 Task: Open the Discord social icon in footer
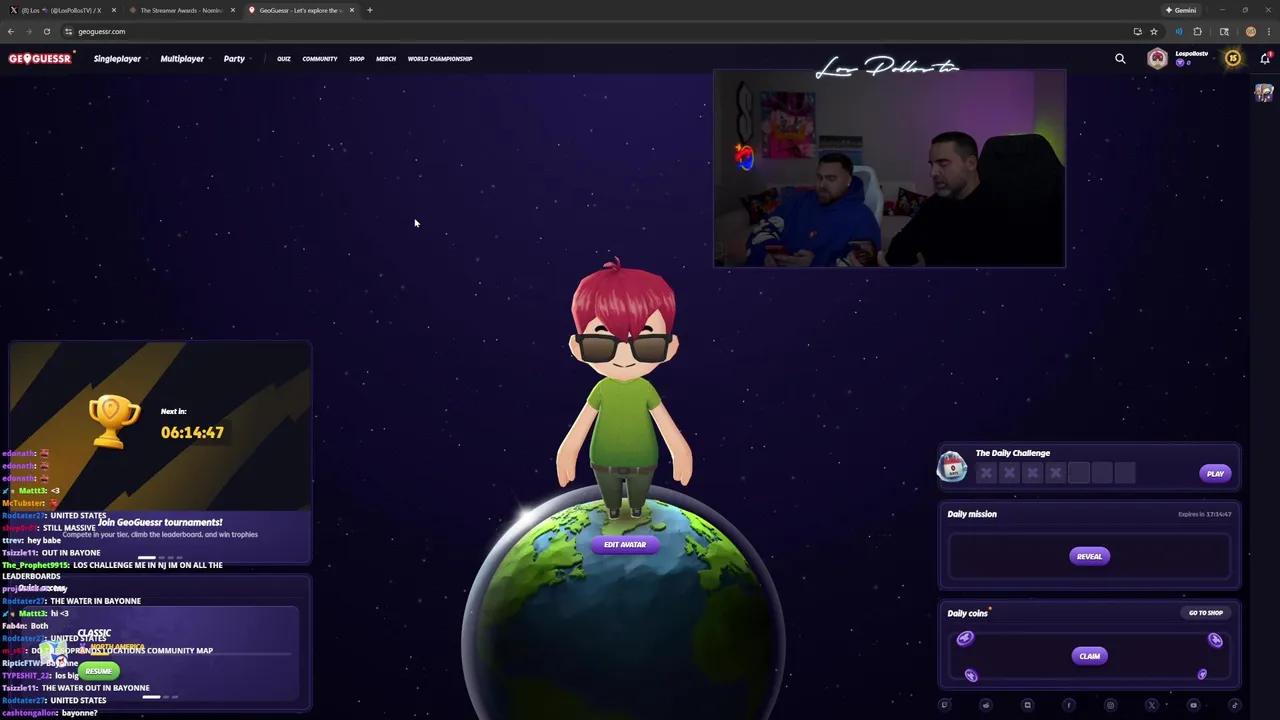[1027, 705]
